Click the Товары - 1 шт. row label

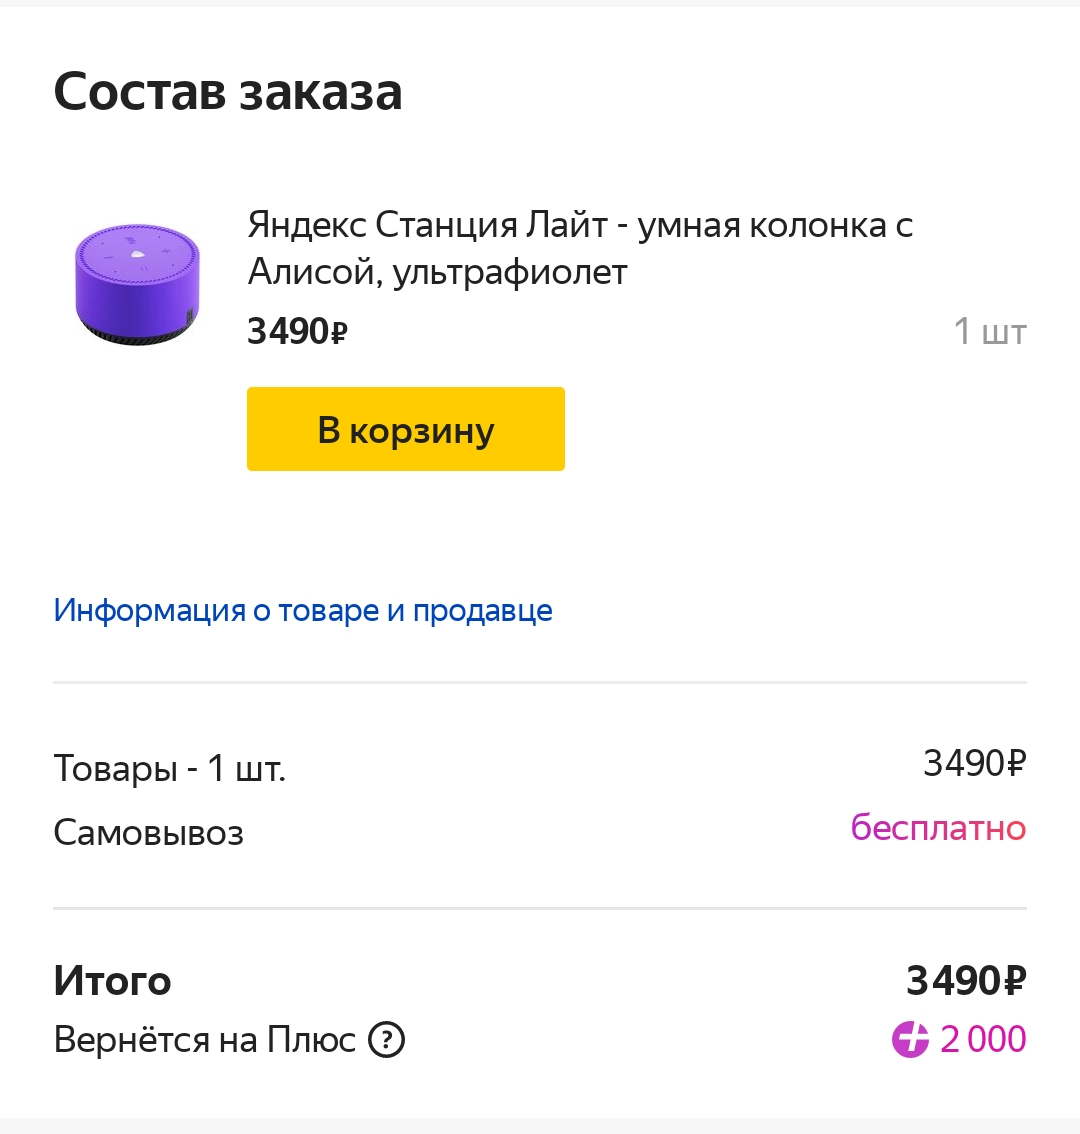click(170, 768)
